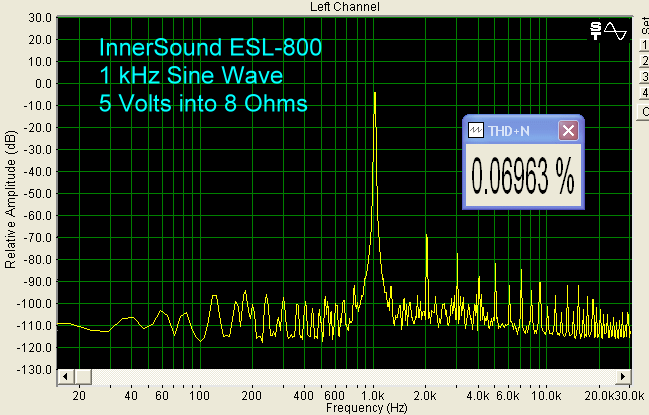Click the 100 frequency axis label

200,396
